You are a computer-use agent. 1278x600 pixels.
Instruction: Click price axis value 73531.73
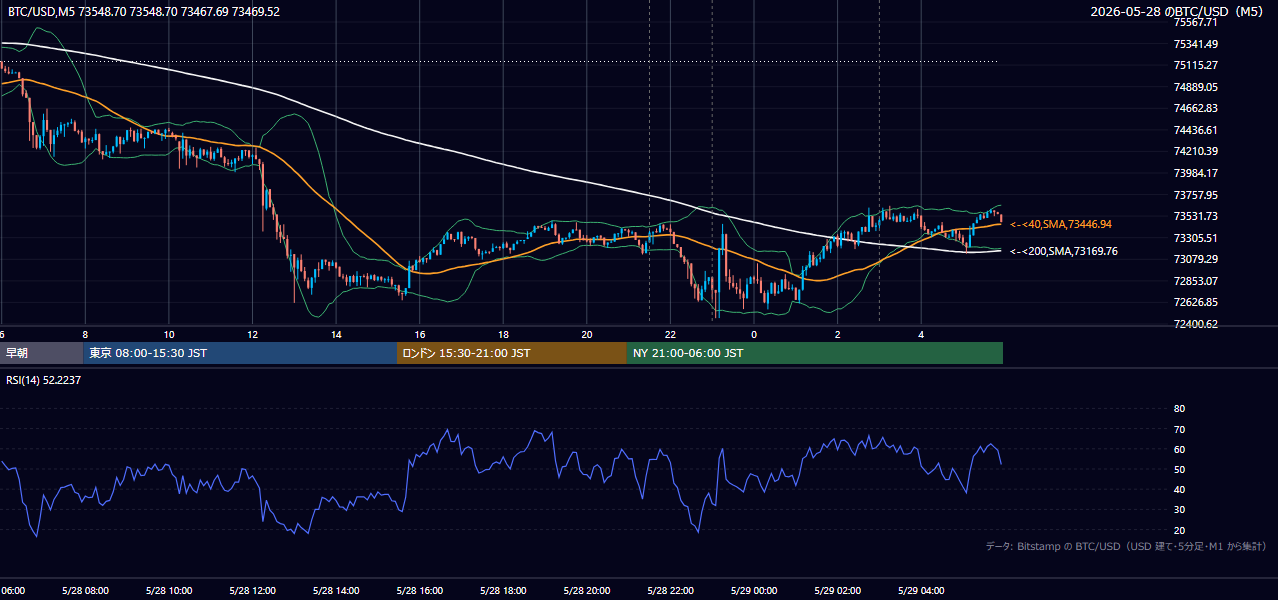[1195, 216]
